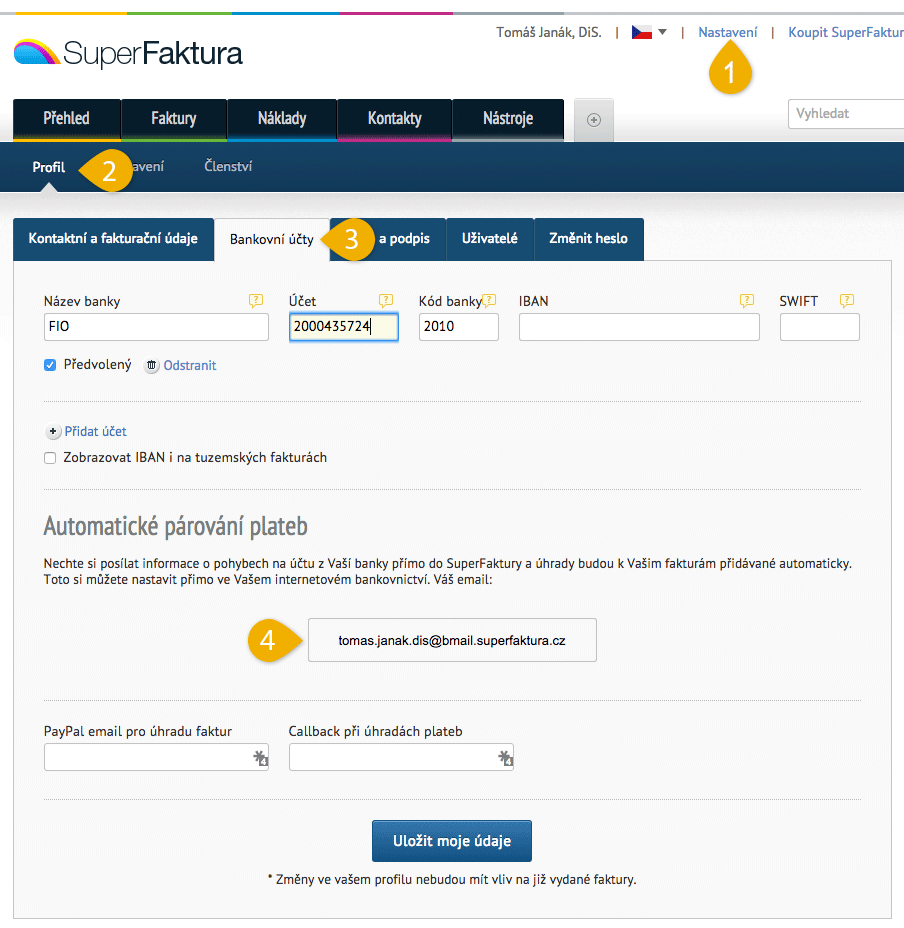904x928 pixels.
Task: Open the language dropdown arrow
Action: click(662, 32)
